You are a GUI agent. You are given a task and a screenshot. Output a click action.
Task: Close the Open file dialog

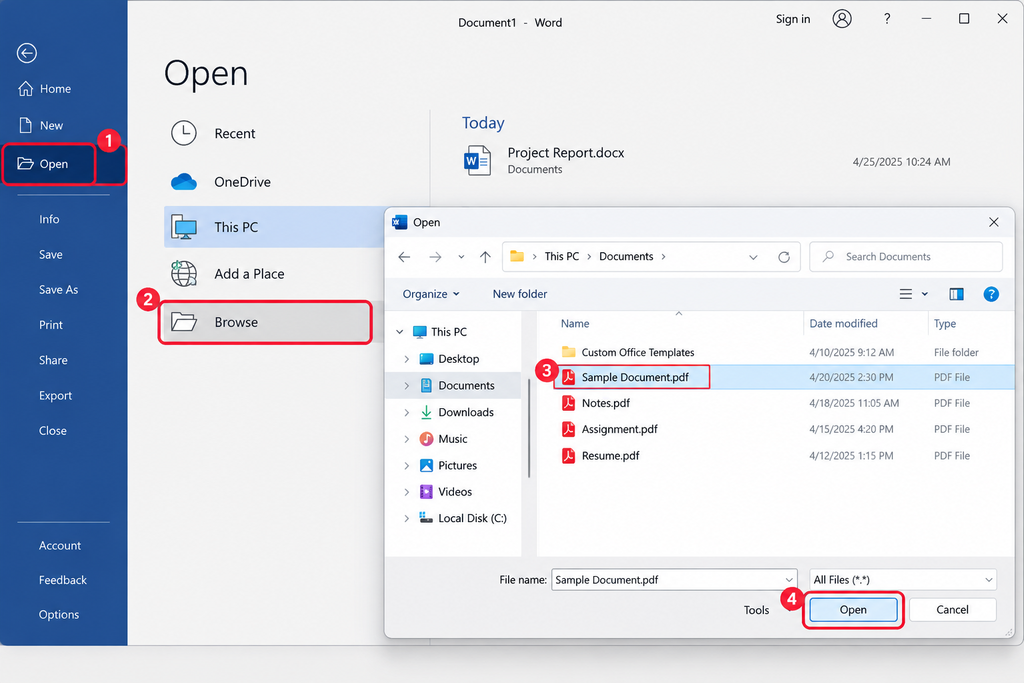pos(993,222)
